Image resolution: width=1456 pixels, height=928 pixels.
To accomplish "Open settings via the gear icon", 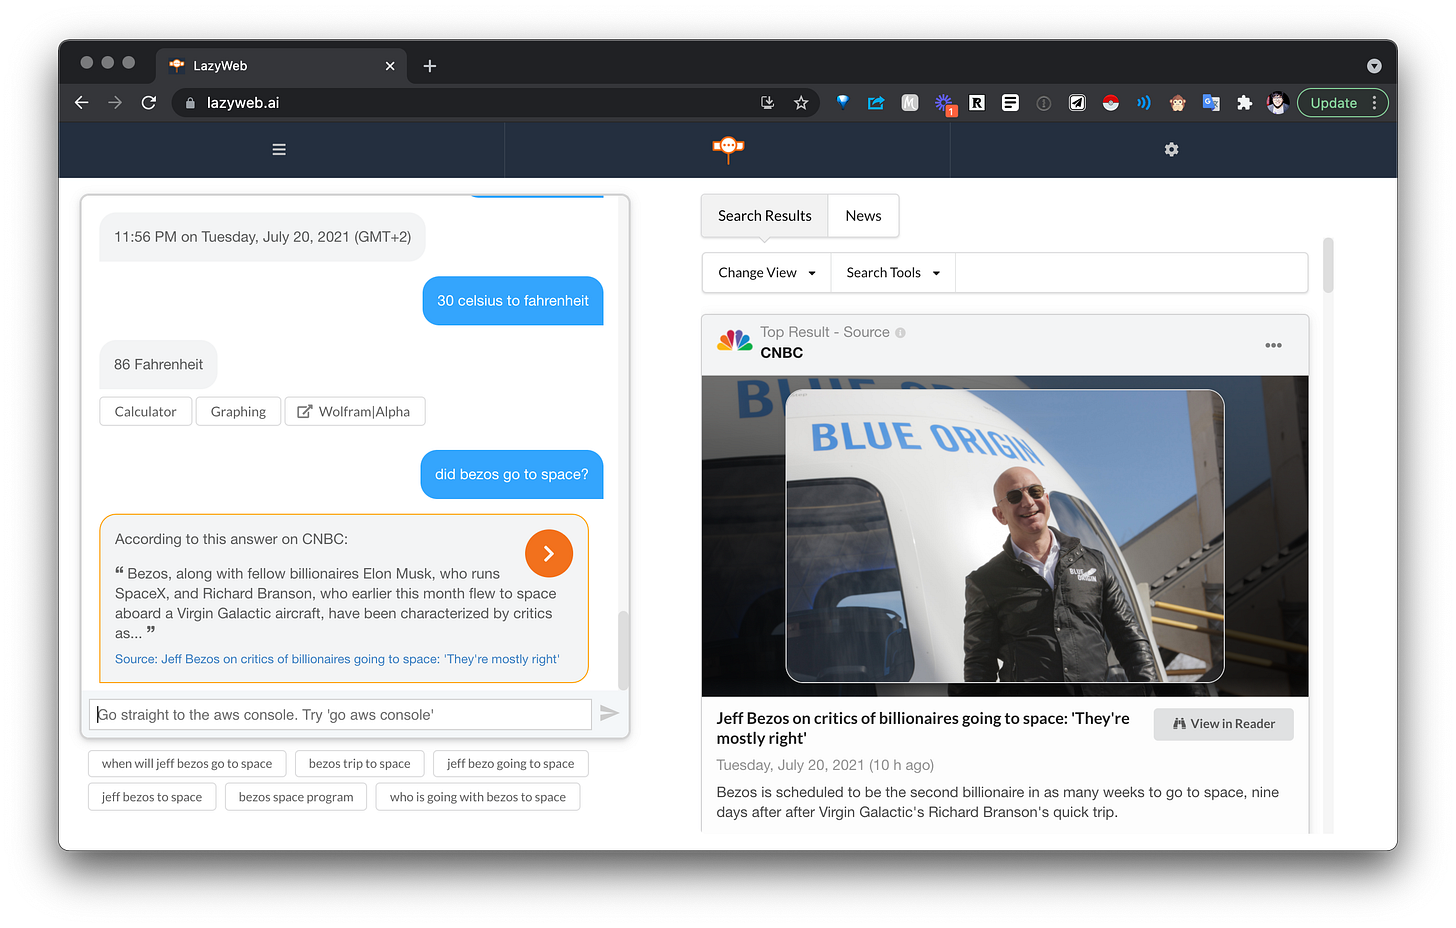I will pyautogui.click(x=1172, y=150).
